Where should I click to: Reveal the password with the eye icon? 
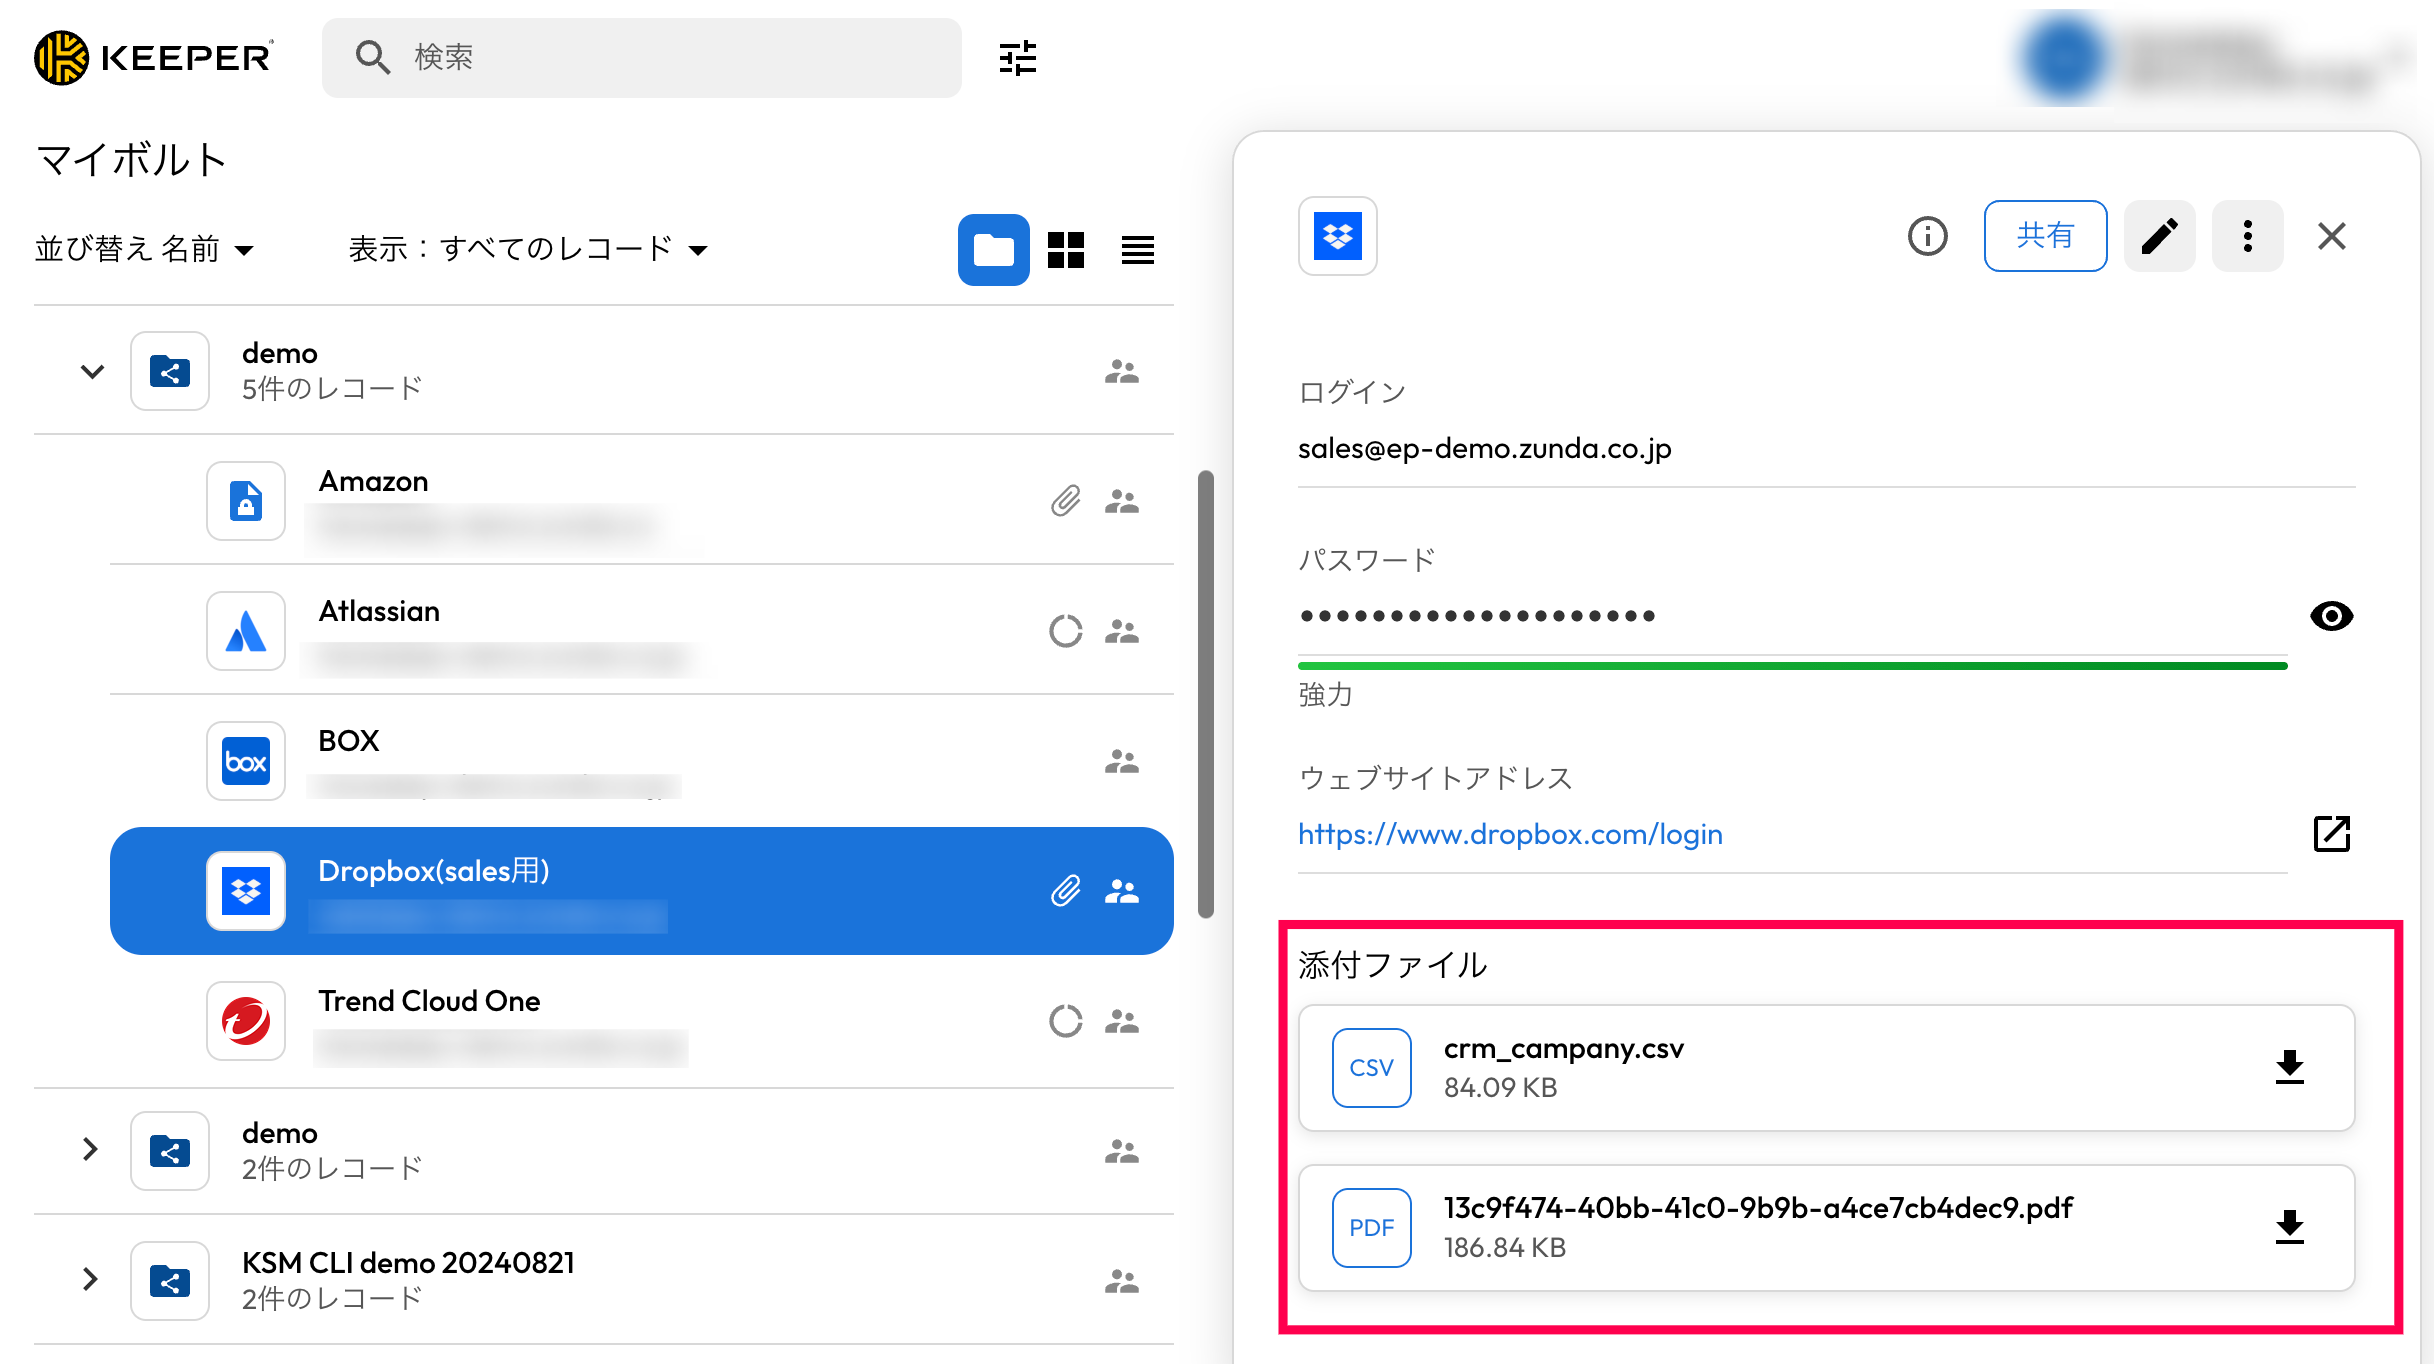tap(2331, 616)
